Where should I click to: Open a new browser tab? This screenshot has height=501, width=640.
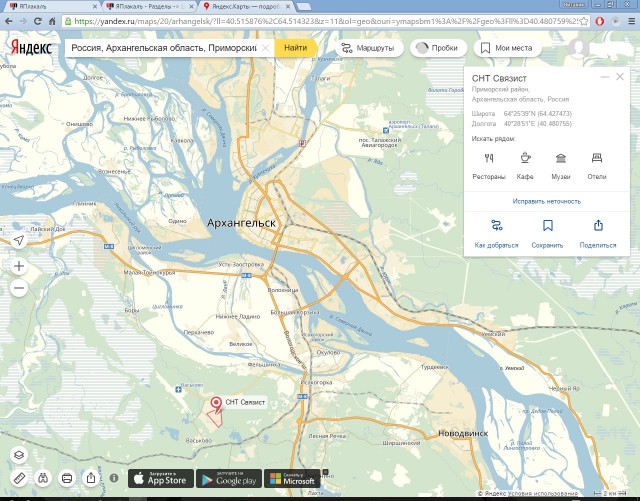tap(303, 7)
